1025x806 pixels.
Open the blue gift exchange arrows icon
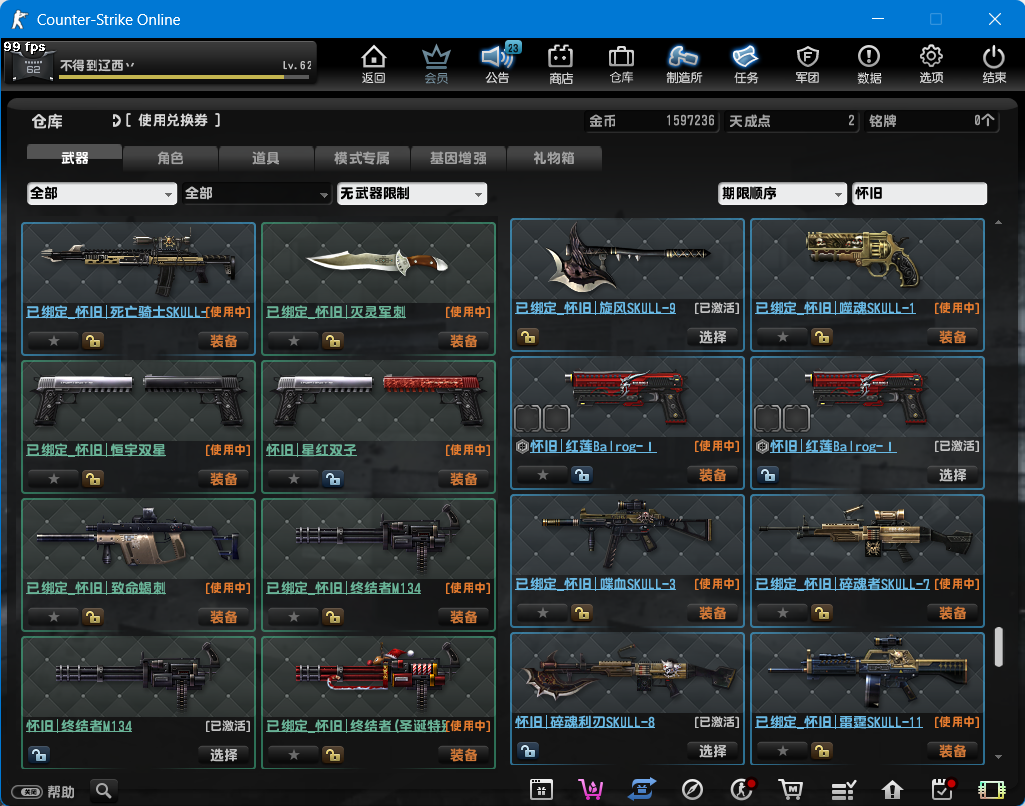pos(641,790)
